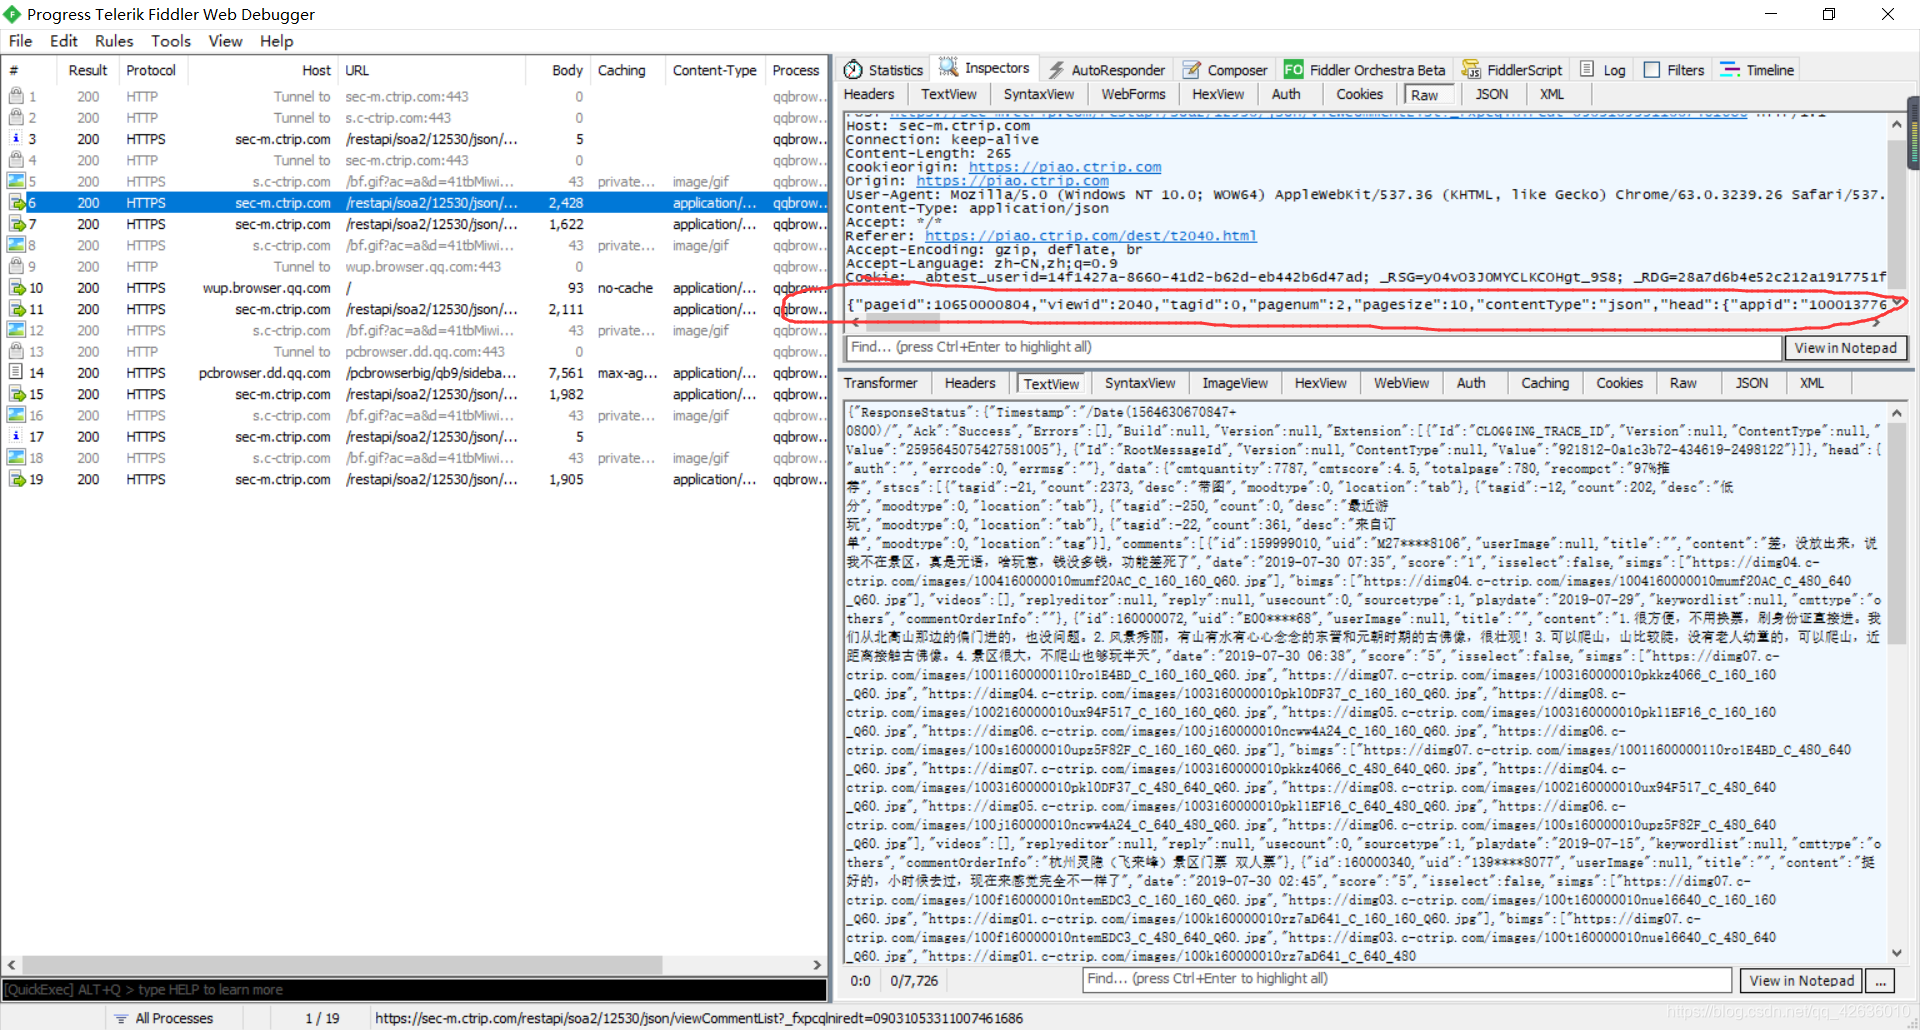1920x1030 pixels.
Task: Switch to request HexView tab
Action: tap(1218, 94)
